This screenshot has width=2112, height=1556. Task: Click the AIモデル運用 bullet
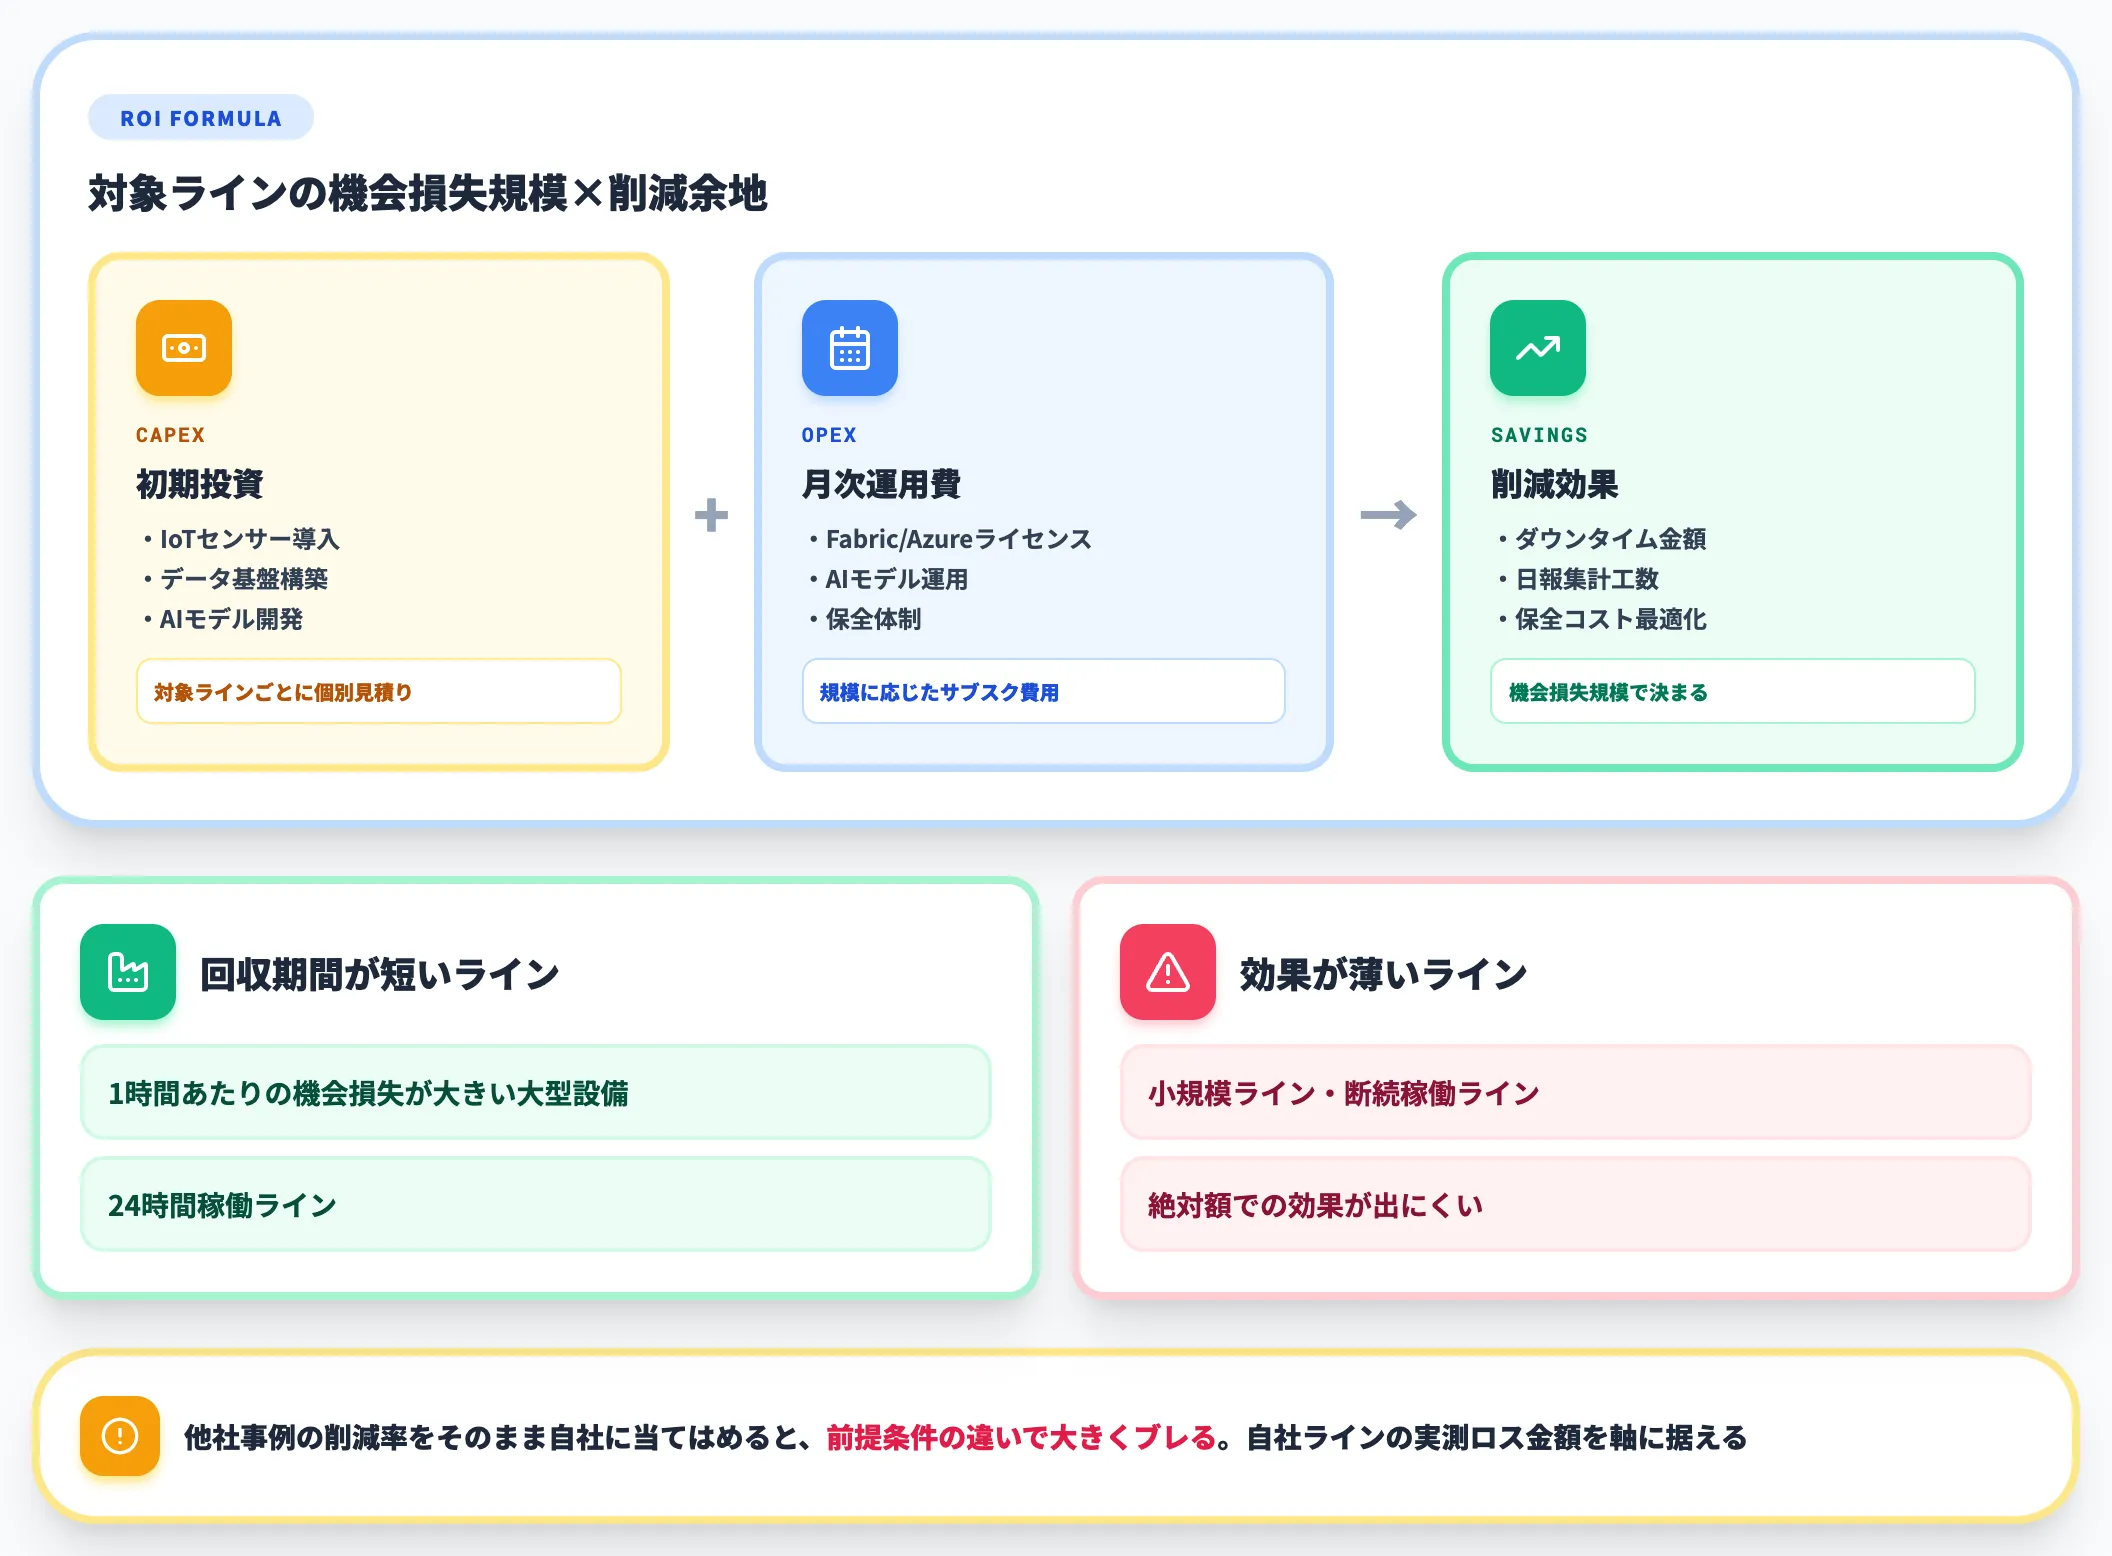(x=888, y=579)
